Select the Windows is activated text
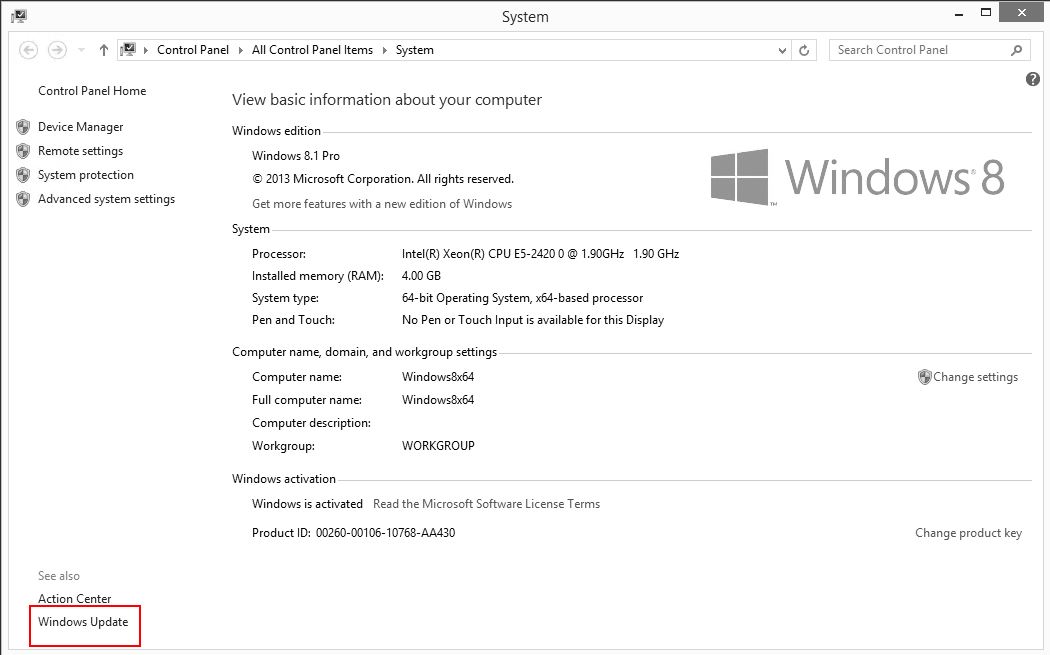Viewport: 1050px width, 655px height. 307,504
